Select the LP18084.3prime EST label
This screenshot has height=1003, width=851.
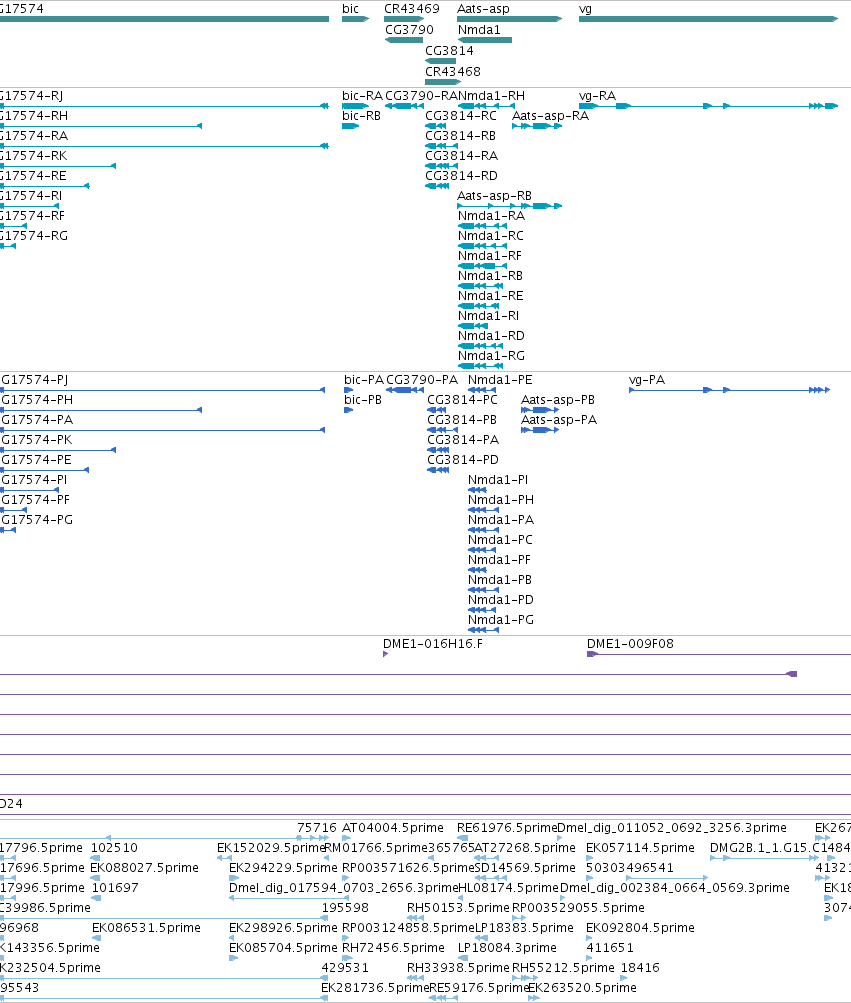507,948
